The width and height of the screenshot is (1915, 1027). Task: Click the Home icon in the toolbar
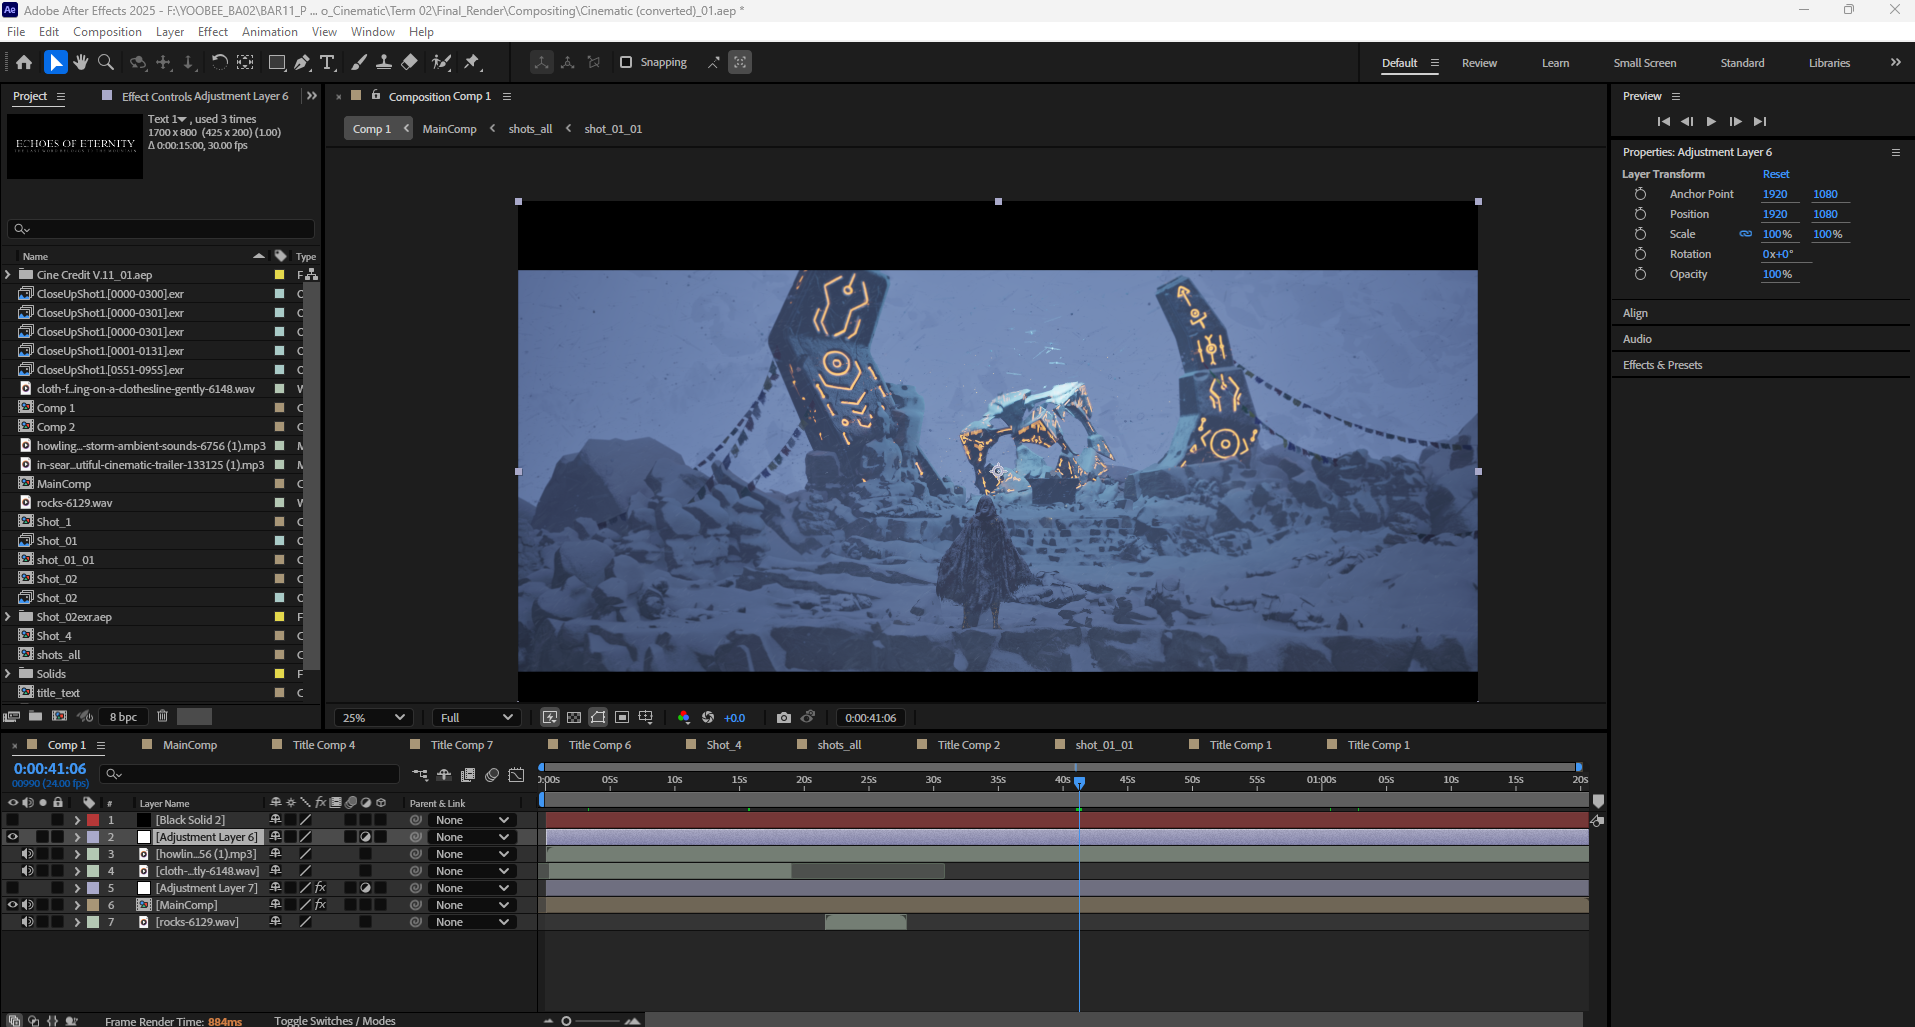(x=24, y=62)
